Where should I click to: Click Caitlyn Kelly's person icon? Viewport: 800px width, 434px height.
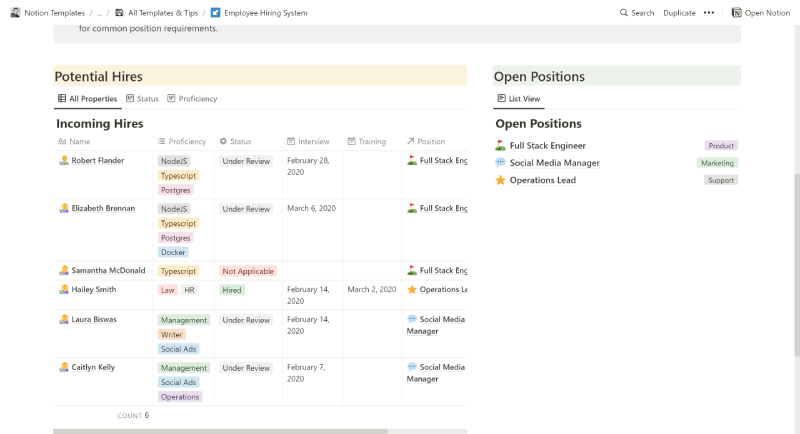64,367
